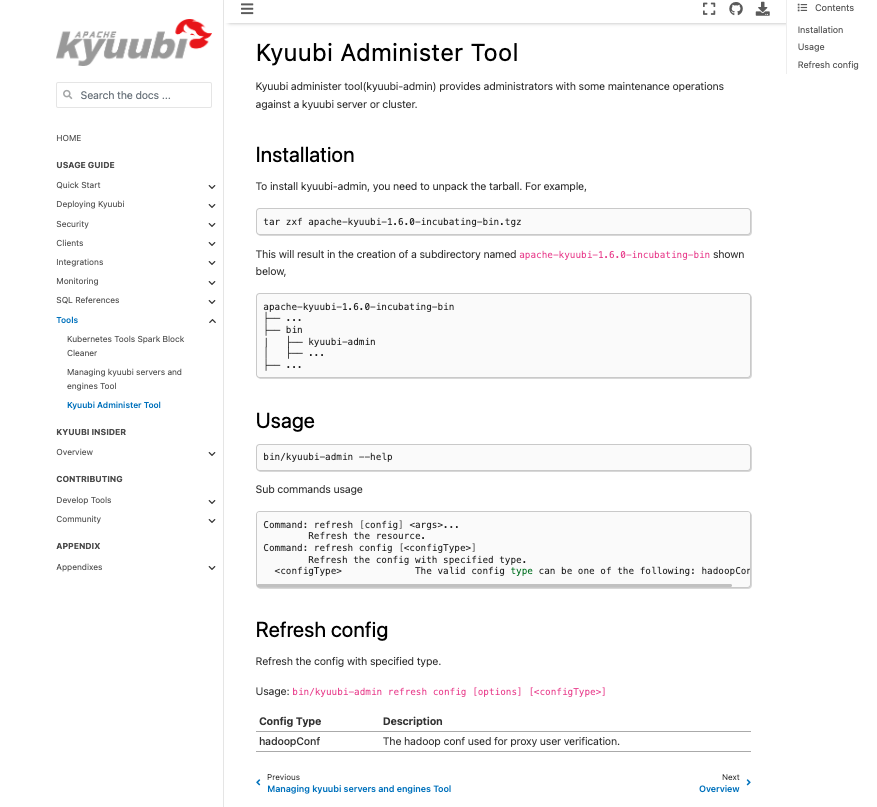The height and width of the screenshot is (807, 877).
Task: Expand the Develop Tools chevron
Action: (x=212, y=502)
